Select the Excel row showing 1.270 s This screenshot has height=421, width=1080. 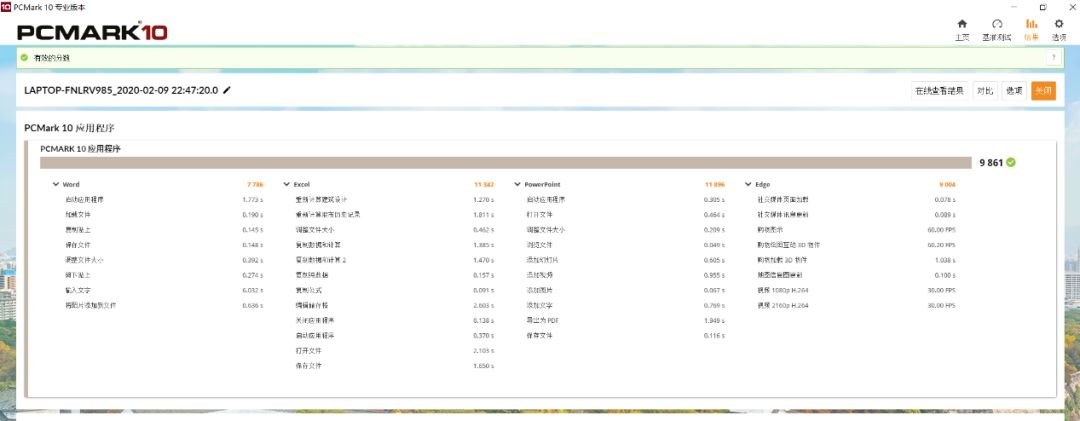tap(394, 200)
